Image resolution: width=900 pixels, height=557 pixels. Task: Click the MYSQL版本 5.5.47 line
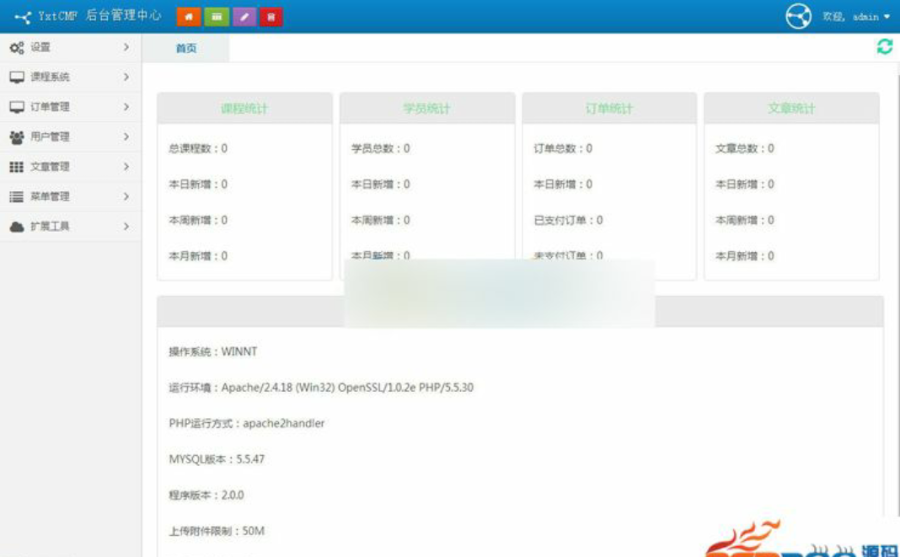pos(216,459)
